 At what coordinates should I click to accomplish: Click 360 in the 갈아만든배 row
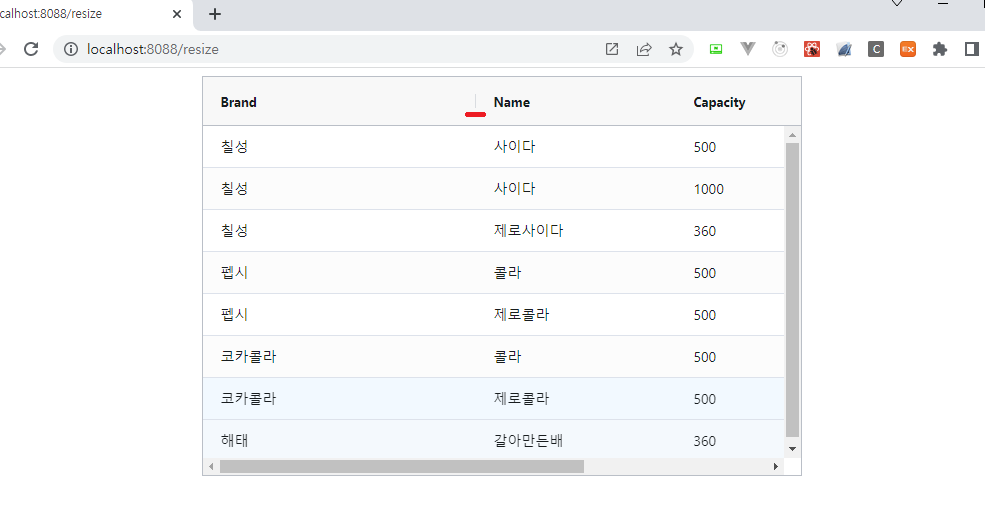click(705, 441)
